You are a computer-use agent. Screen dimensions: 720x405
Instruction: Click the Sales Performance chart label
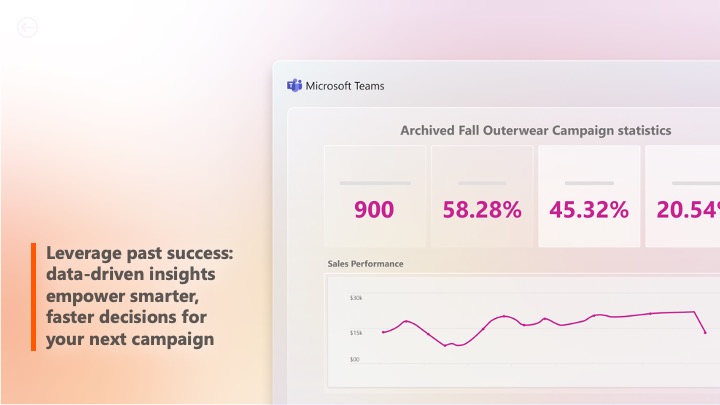366,264
